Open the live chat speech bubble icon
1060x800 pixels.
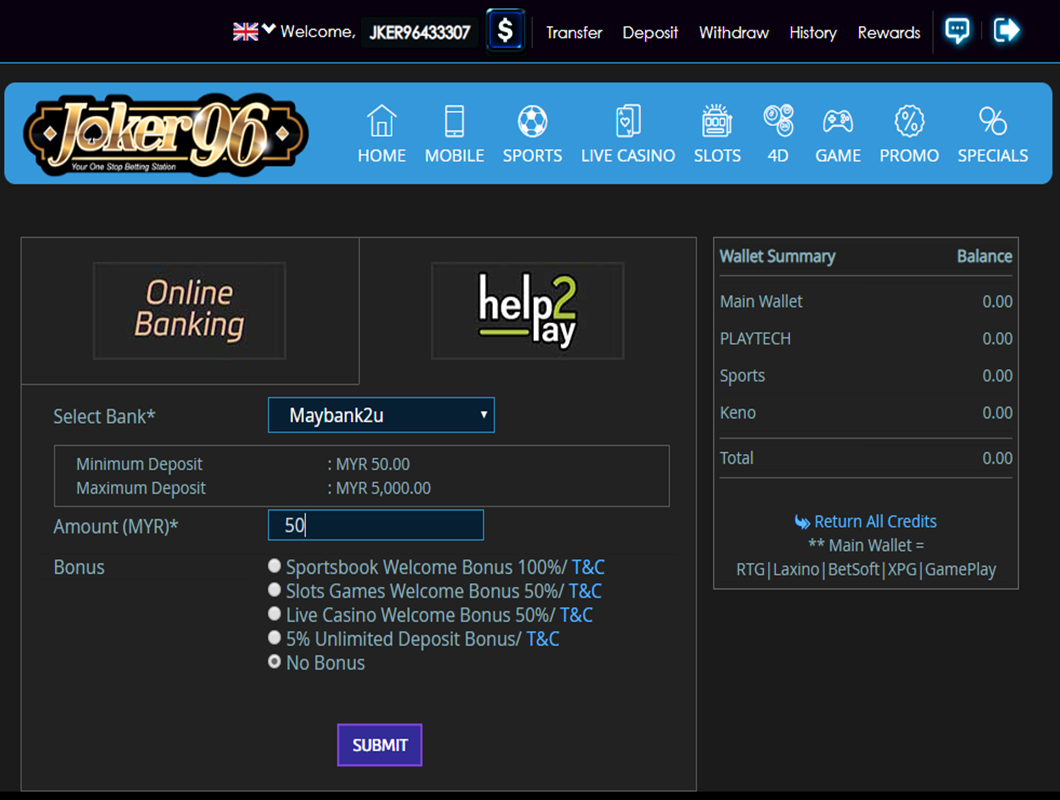(957, 30)
